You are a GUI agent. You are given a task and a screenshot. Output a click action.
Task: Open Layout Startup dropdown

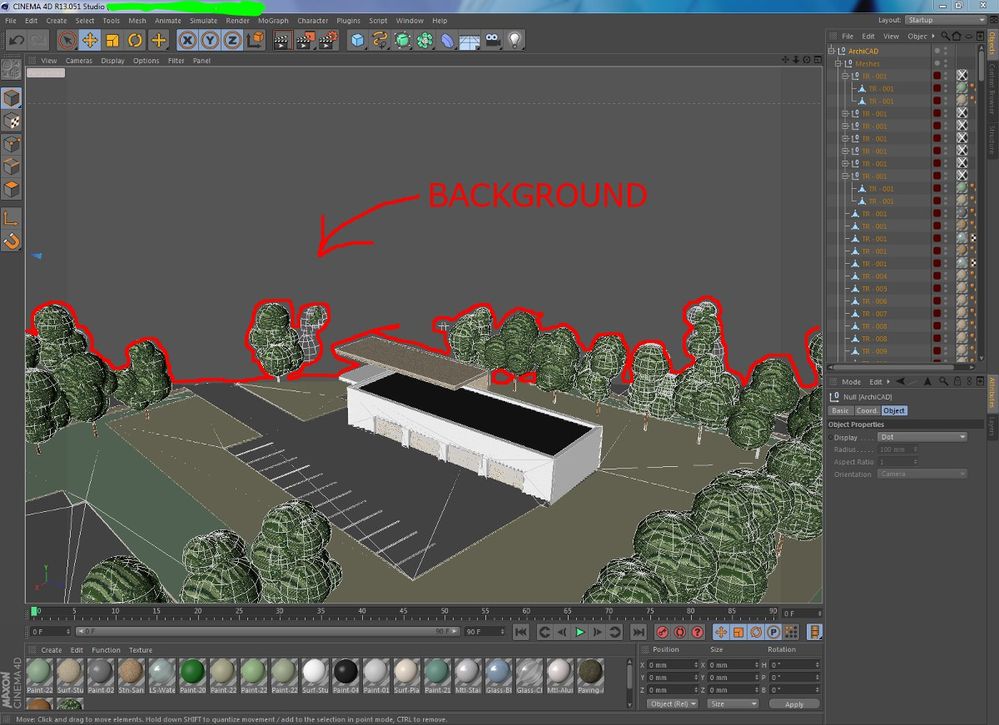(x=945, y=20)
